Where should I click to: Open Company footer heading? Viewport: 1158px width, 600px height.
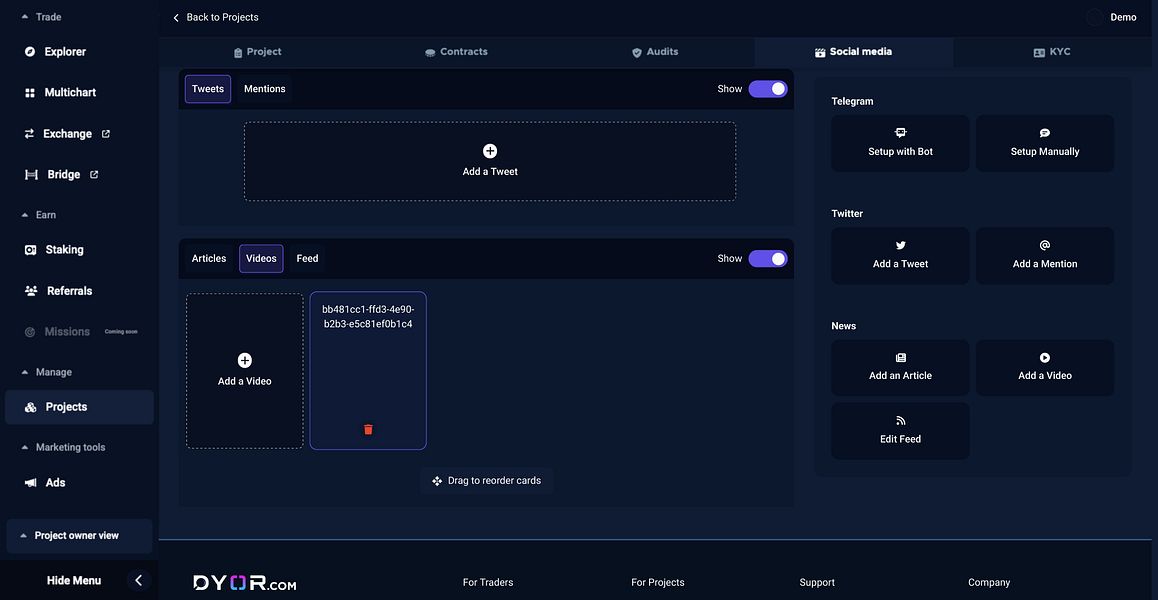(989, 582)
